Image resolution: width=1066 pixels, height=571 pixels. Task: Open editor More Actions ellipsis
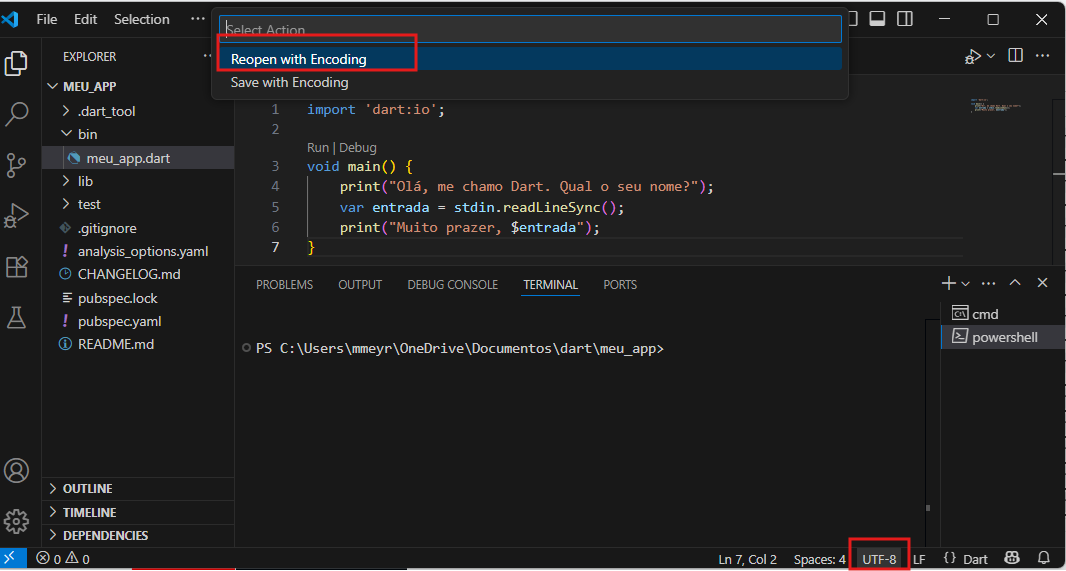(x=1044, y=55)
